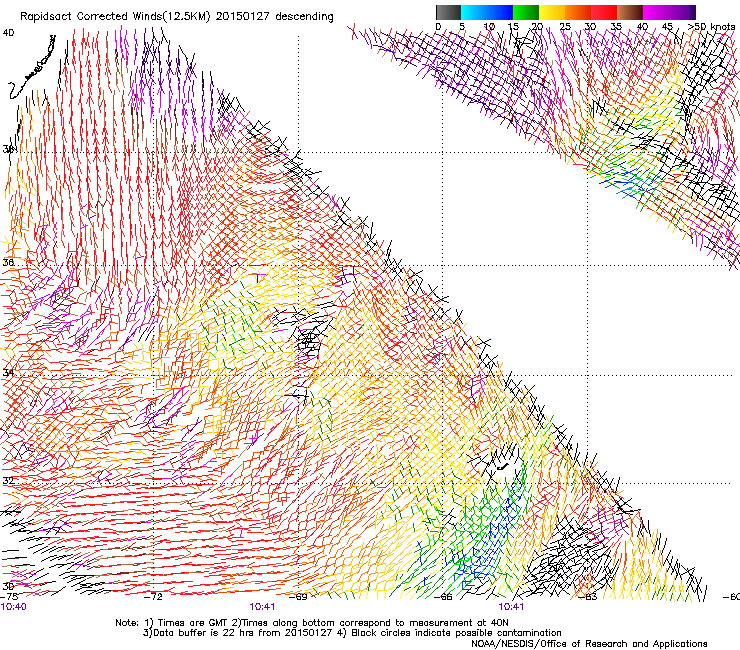The image size is (740, 650).
Task: Click the 'NOAA/NESDIS/Office of Research and Applications' credit
Action: [x=589, y=644]
